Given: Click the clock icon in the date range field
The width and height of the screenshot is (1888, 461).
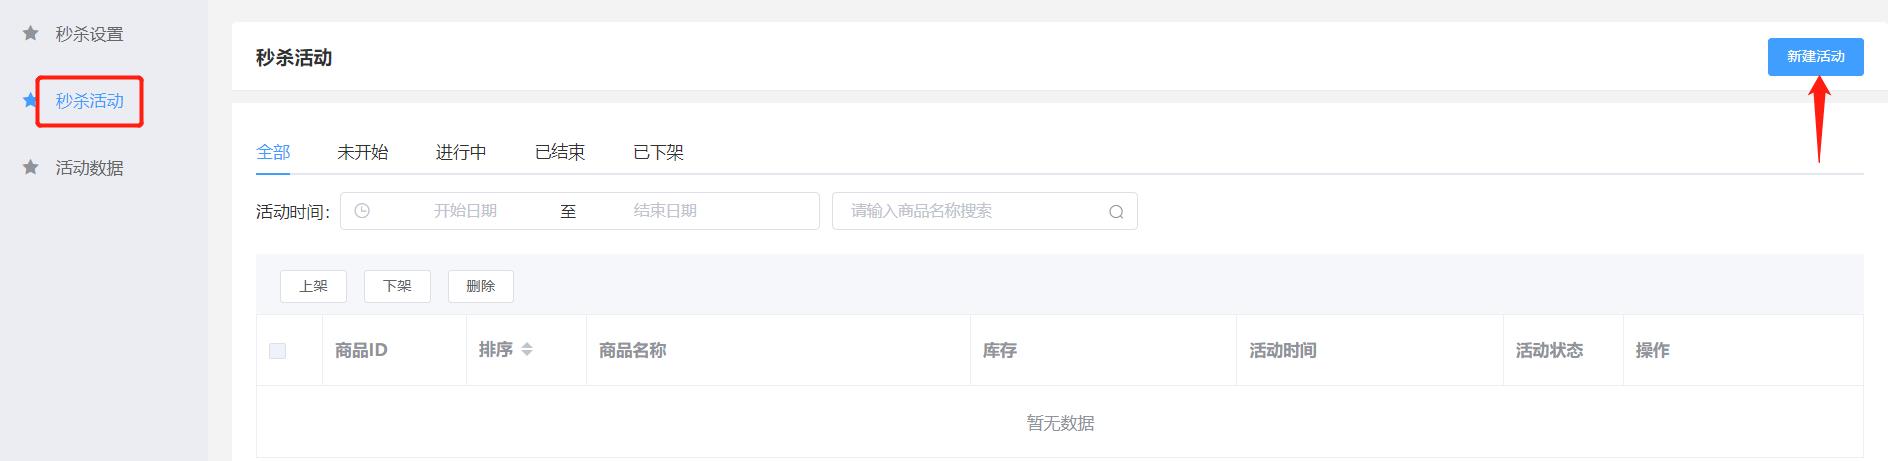Looking at the screenshot, I should point(362,211).
